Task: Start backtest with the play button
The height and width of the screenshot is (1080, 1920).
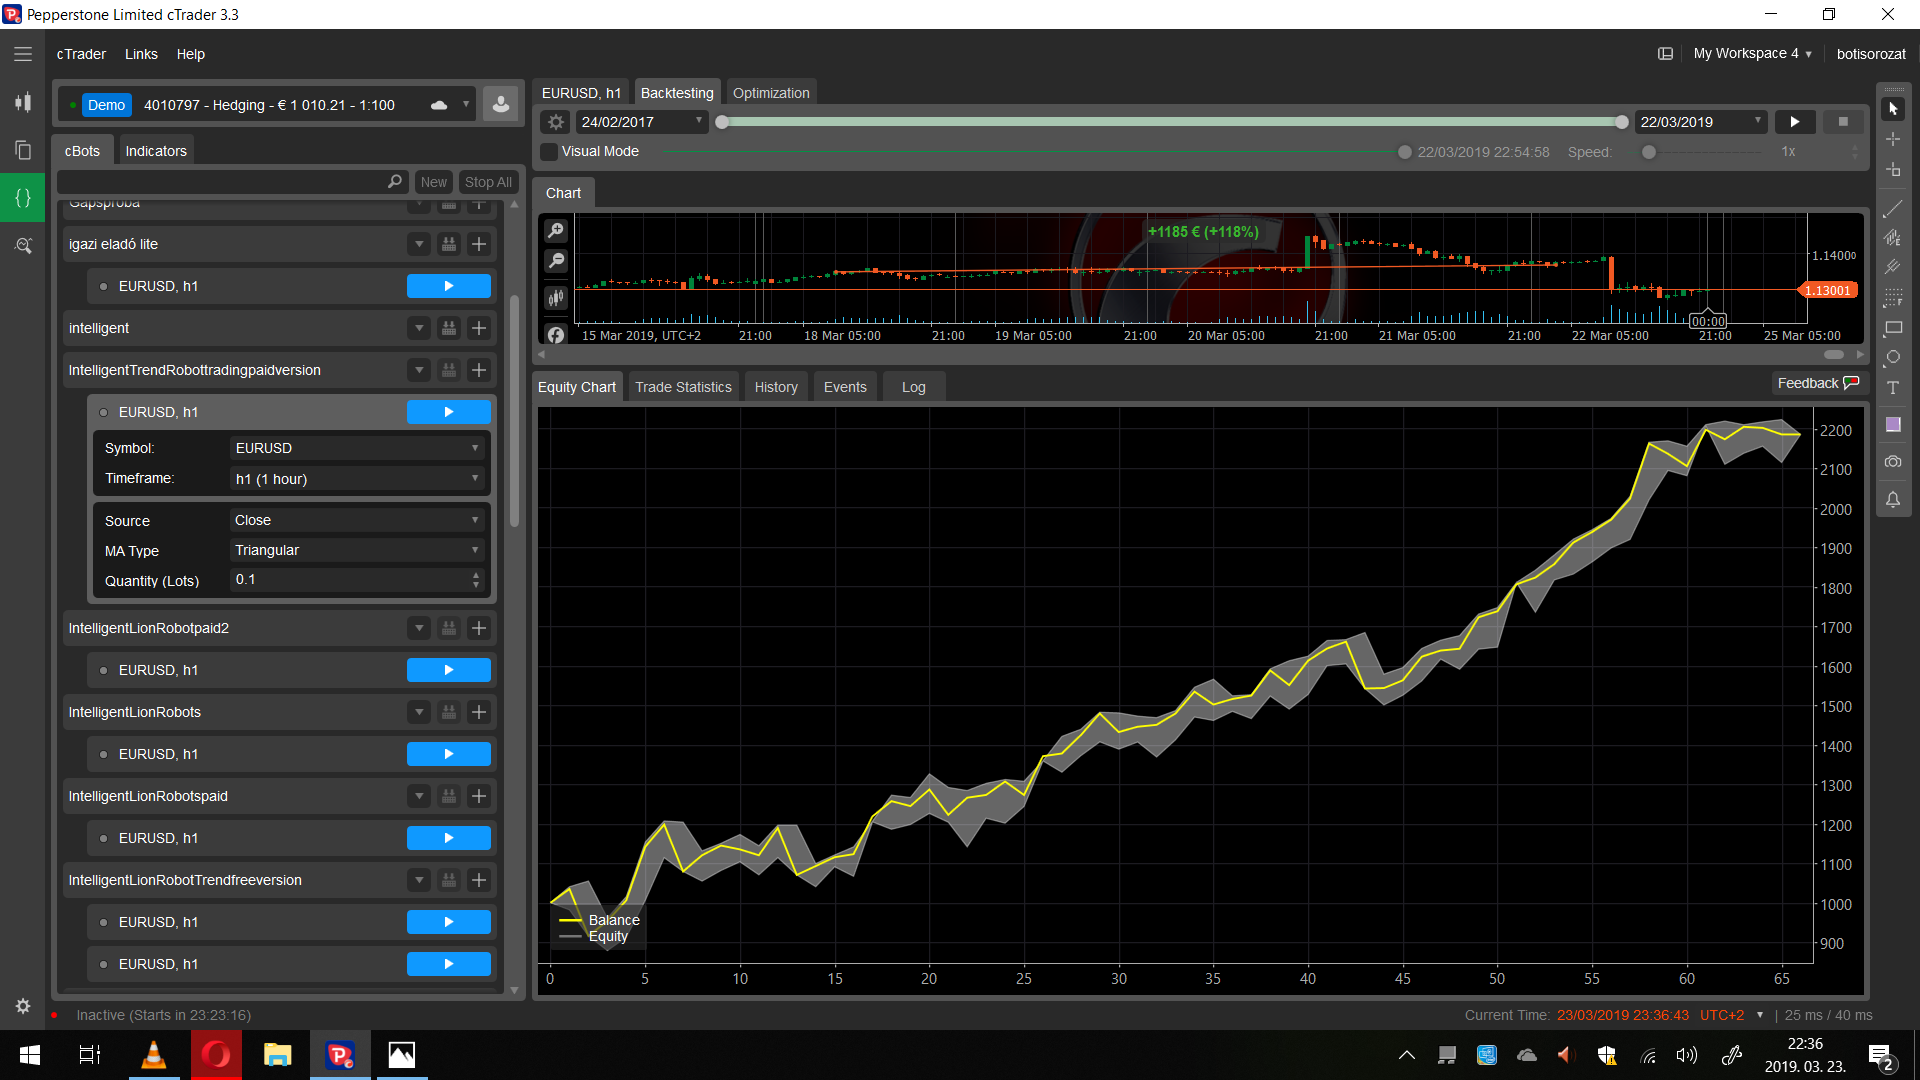Action: point(1795,122)
